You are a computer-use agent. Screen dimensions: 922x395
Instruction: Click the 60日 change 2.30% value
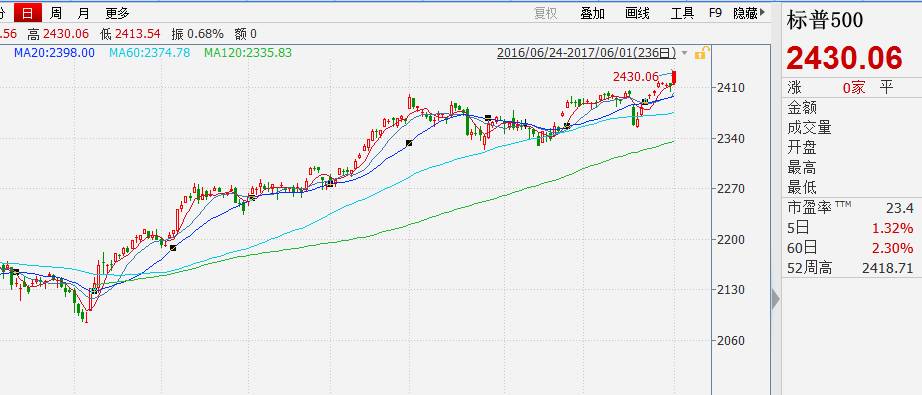[893, 248]
